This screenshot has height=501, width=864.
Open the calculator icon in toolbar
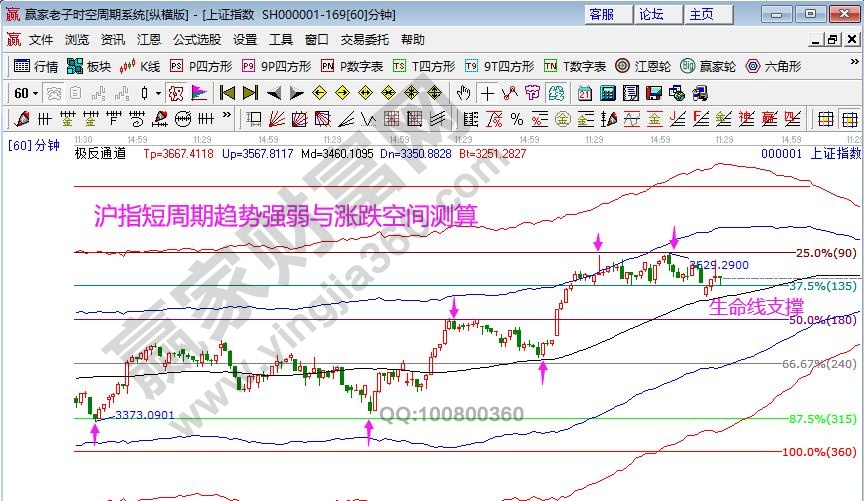coord(606,93)
